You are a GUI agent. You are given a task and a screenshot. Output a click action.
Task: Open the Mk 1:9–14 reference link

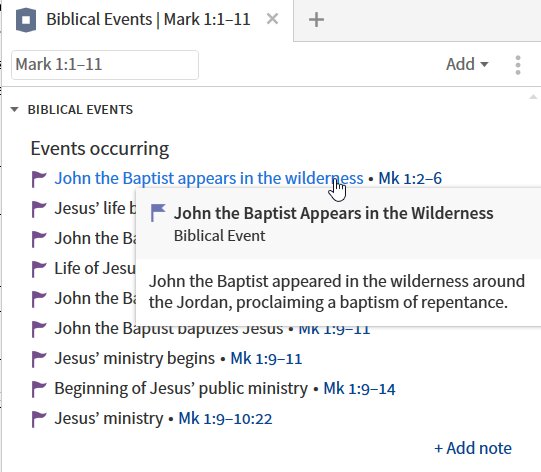[x=359, y=389]
